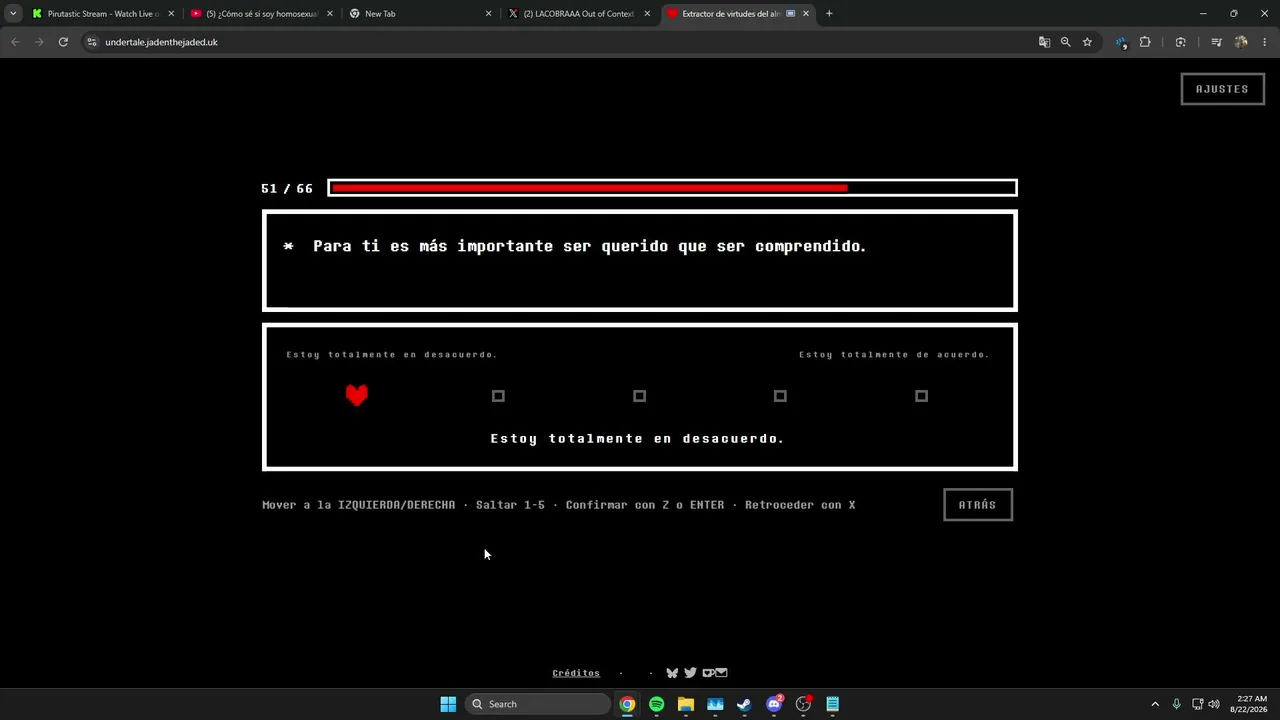The height and width of the screenshot is (720, 1280).
Task: Open the Créditos link
Action: click(x=576, y=673)
